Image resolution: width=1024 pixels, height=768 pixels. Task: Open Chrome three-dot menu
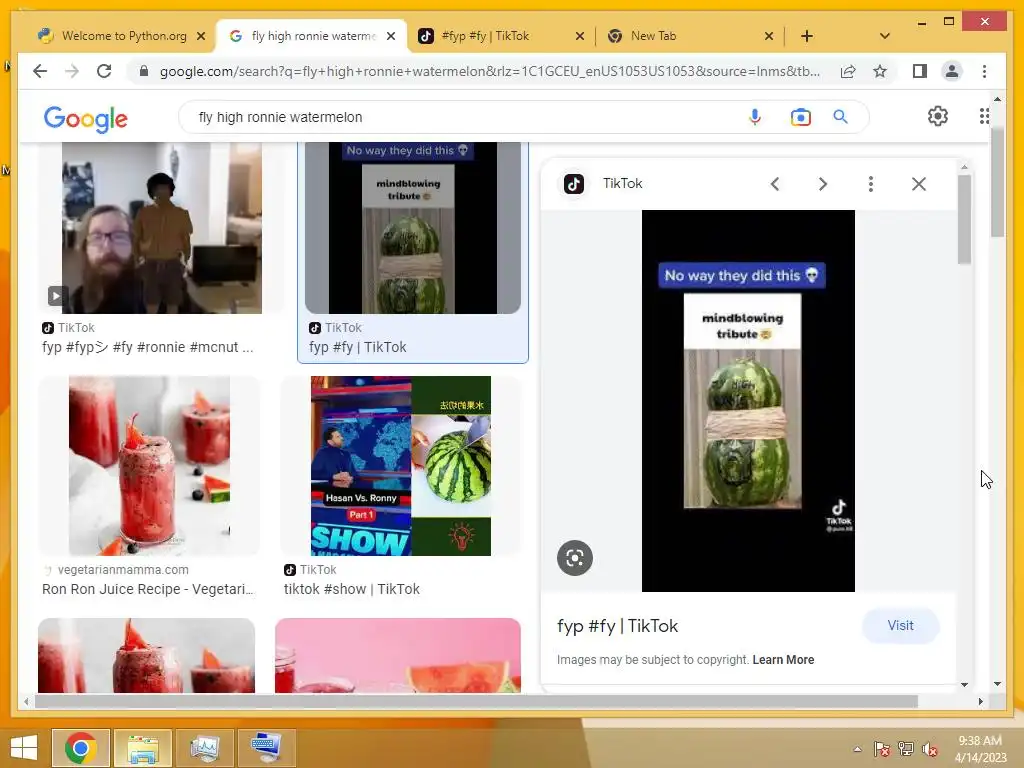tap(984, 71)
